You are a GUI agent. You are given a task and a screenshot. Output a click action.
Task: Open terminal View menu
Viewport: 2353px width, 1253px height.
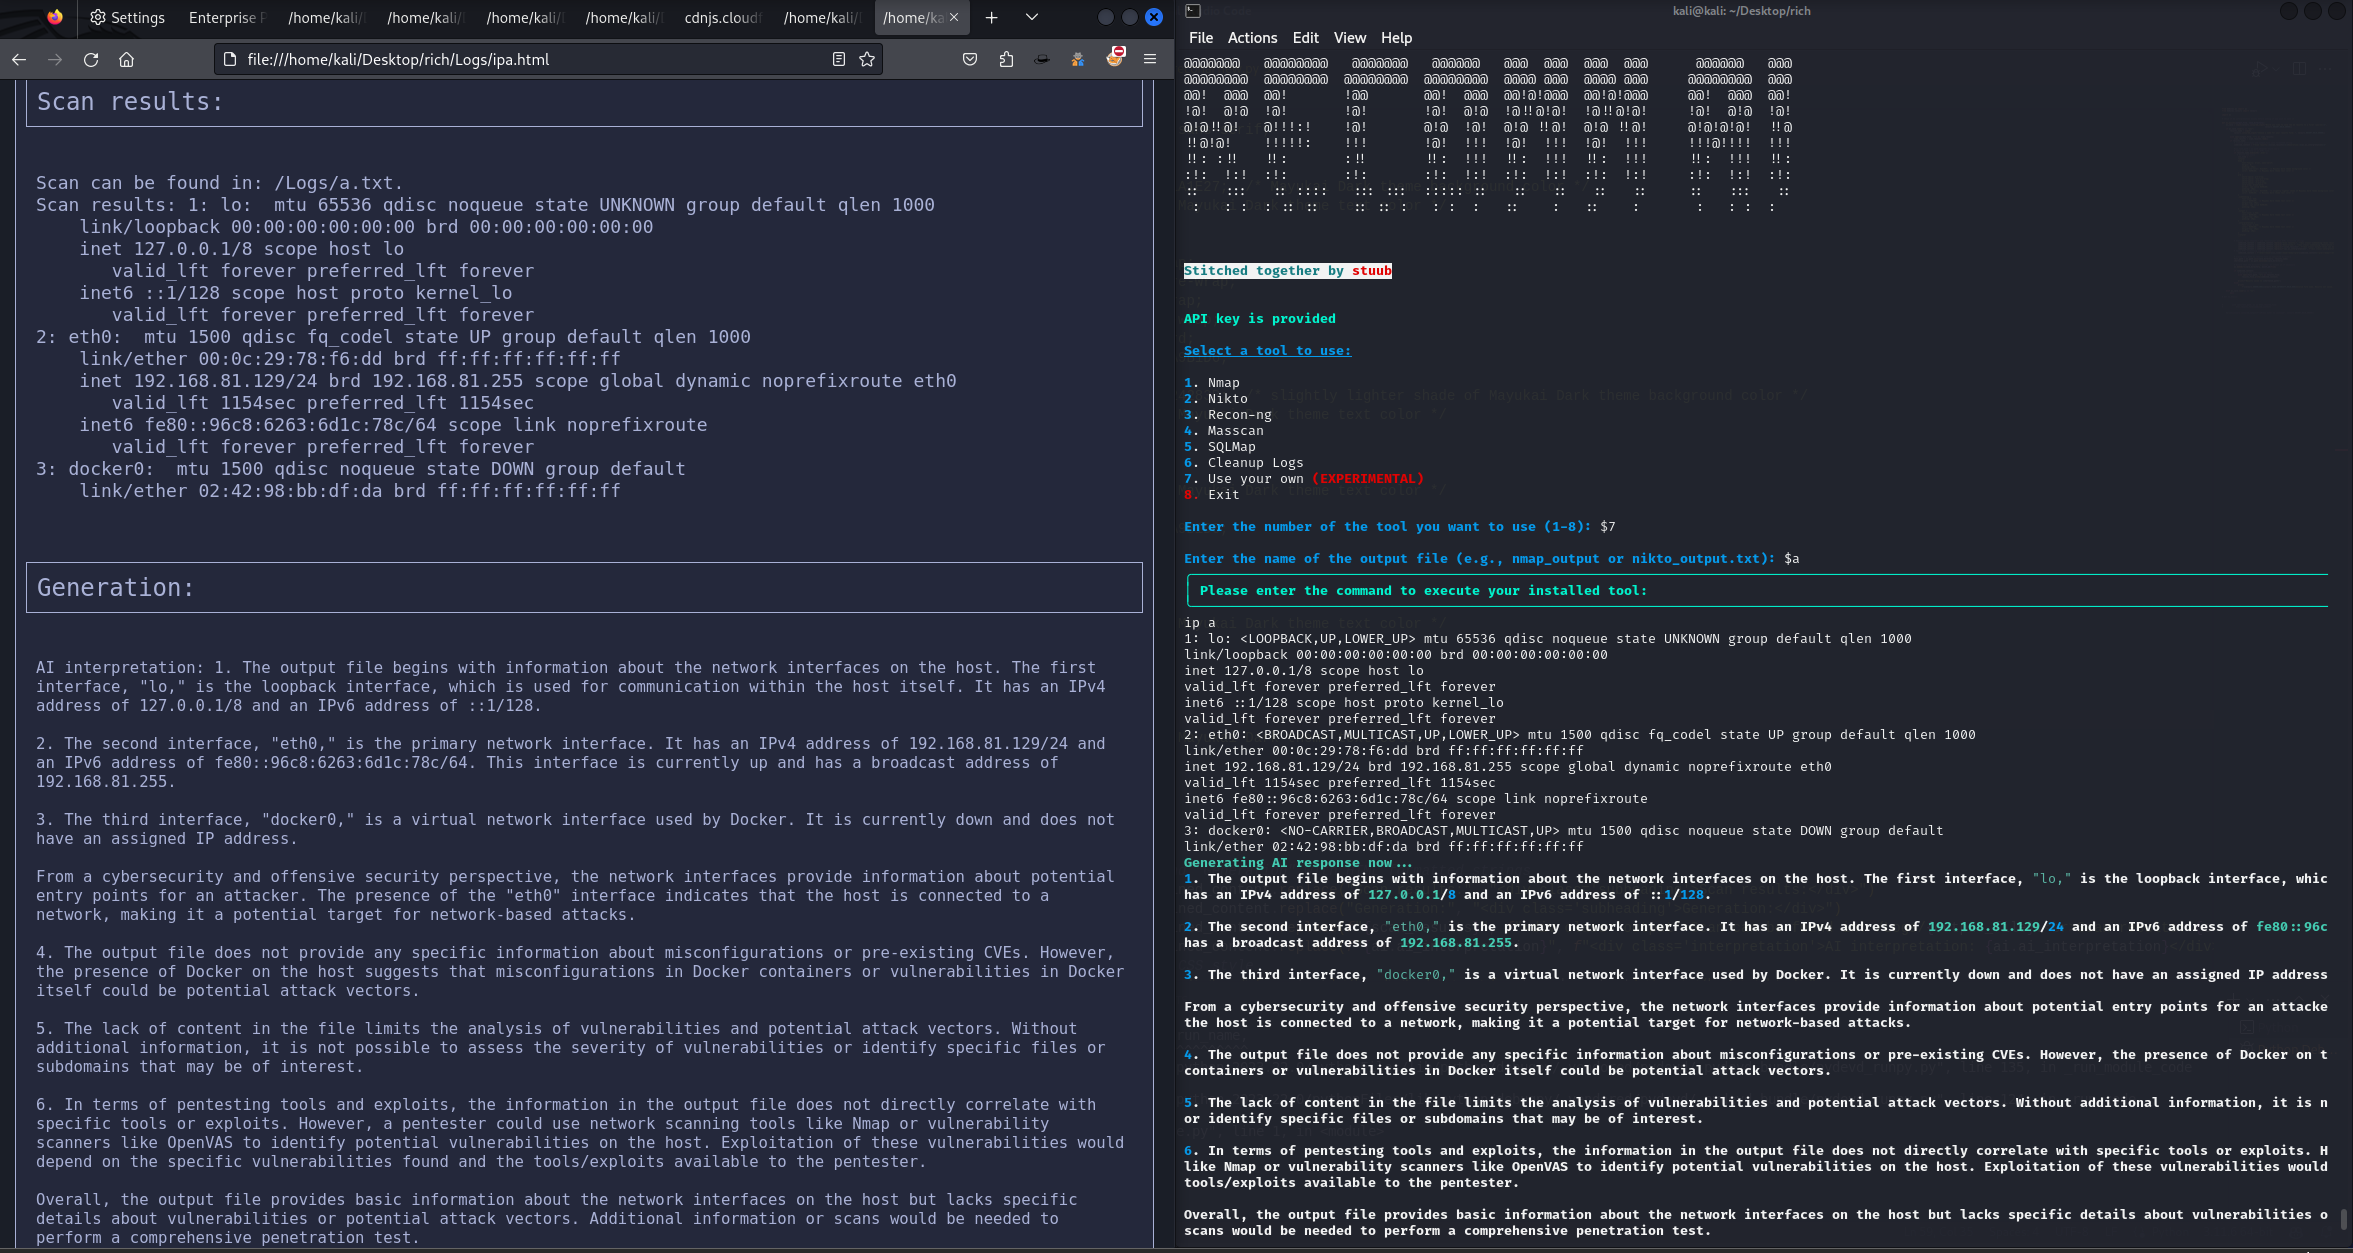[x=1349, y=38]
